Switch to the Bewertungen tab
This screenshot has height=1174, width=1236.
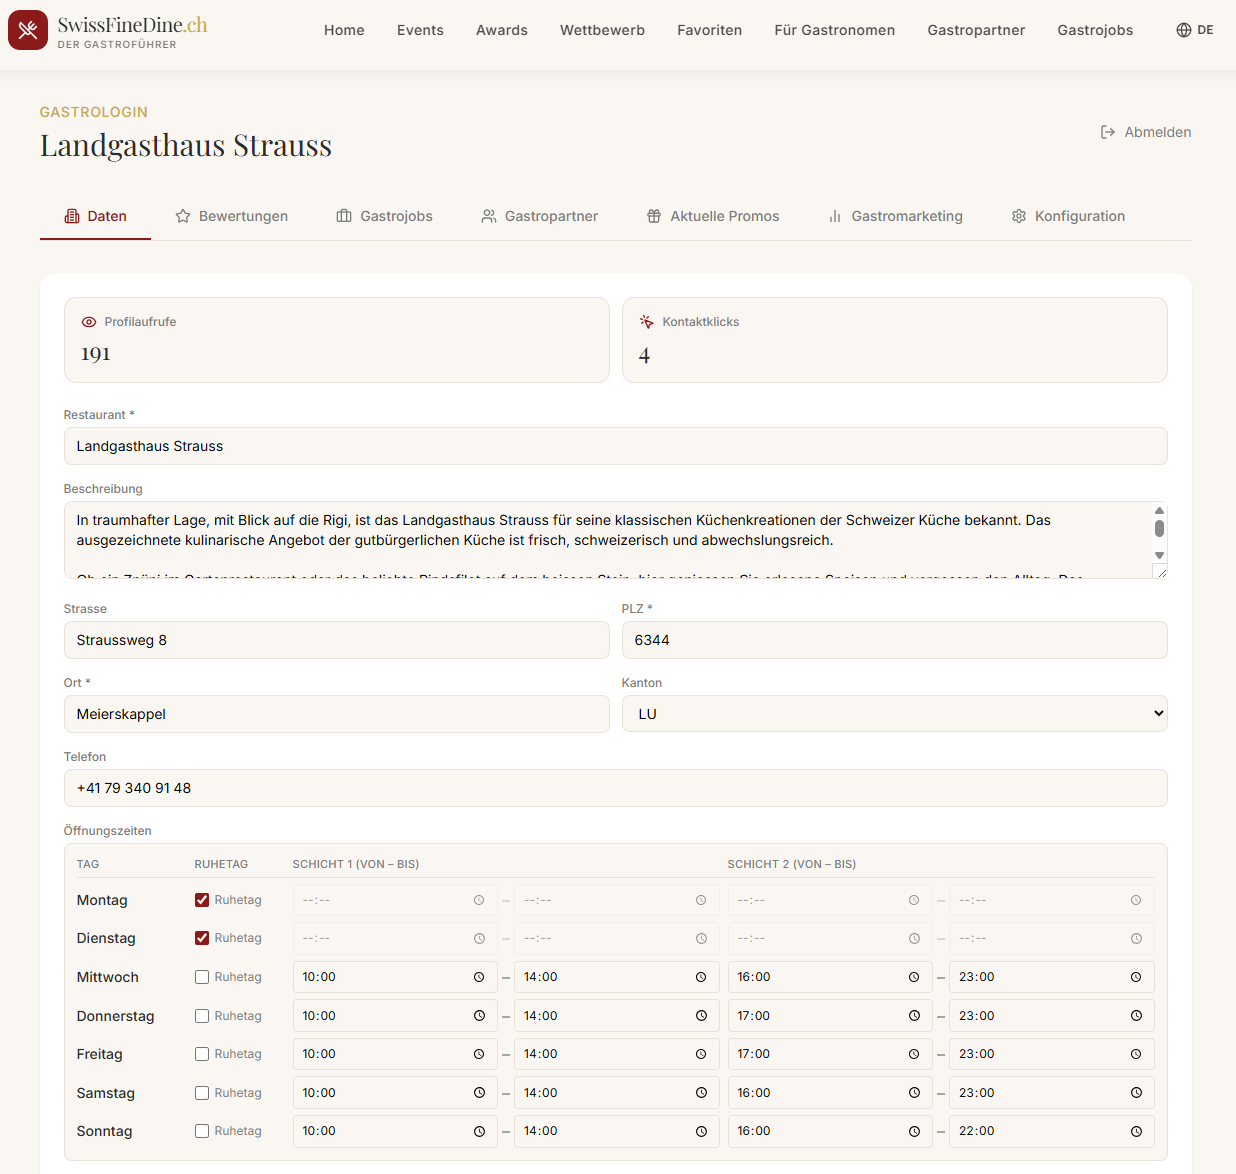[x=231, y=216]
